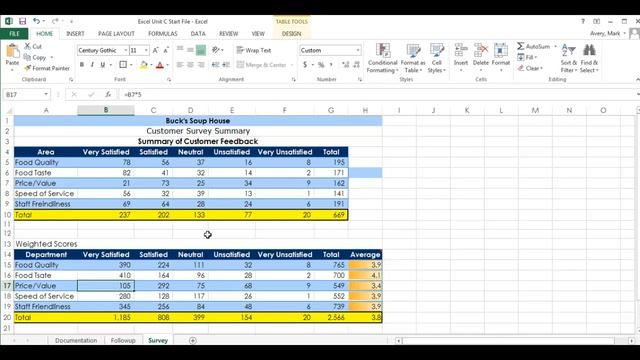Toggle middle vertical alignment
Image resolution: width=640 pixels, height=360 pixels.
pyautogui.click(x=190, y=50)
